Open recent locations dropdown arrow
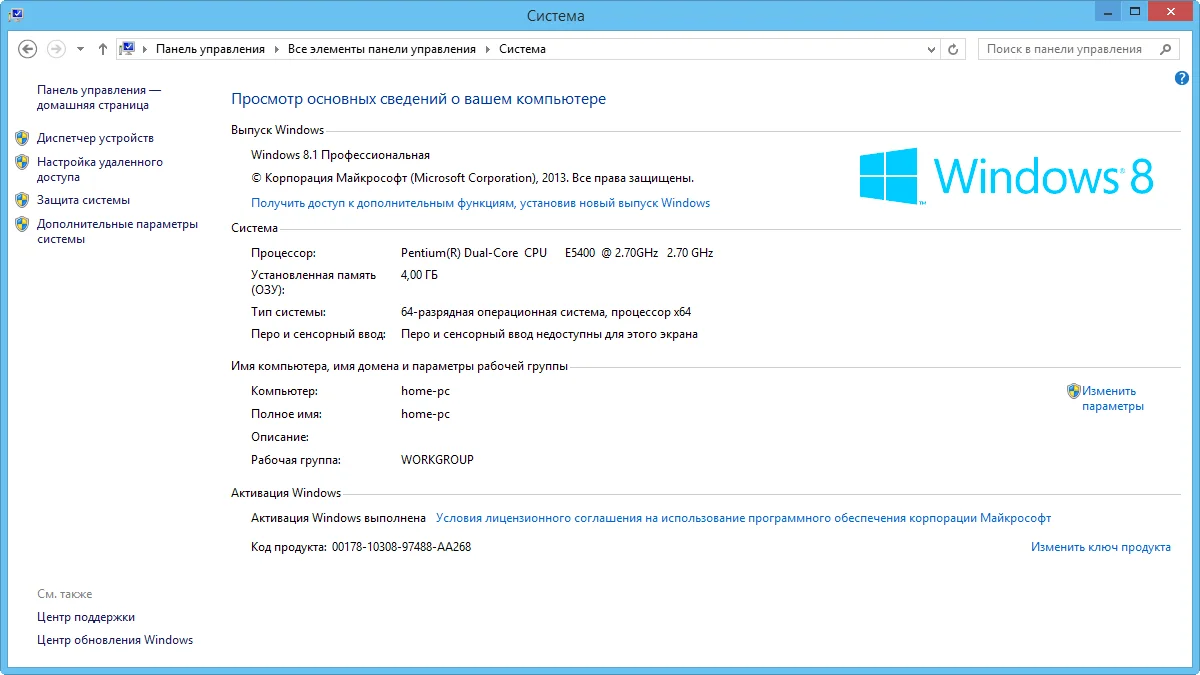1200x675 pixels. click(80, 49)
